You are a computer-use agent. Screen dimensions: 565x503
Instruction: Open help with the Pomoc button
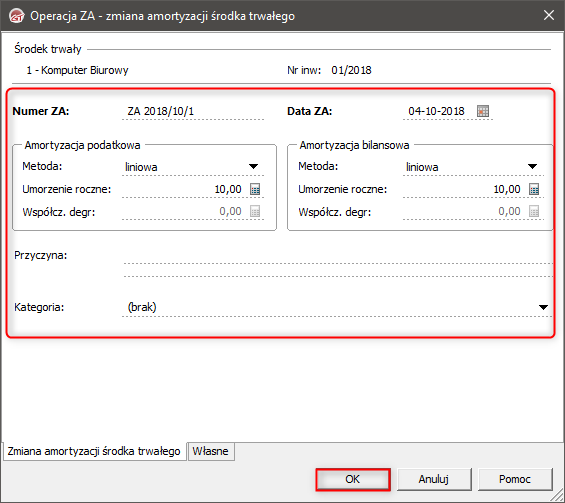pyautogui.click(x=515, y=479)
